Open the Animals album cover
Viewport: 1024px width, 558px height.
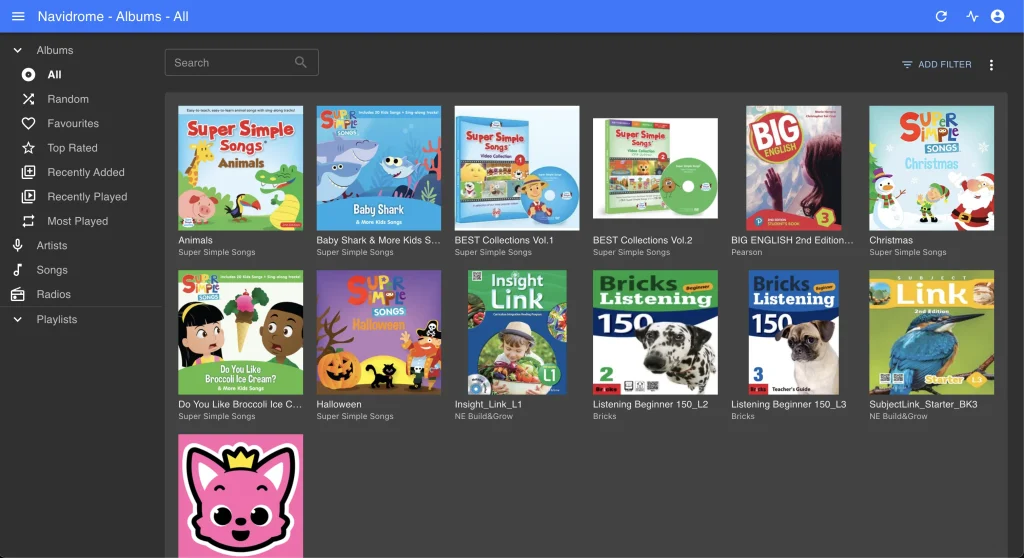tap(240, 168)
